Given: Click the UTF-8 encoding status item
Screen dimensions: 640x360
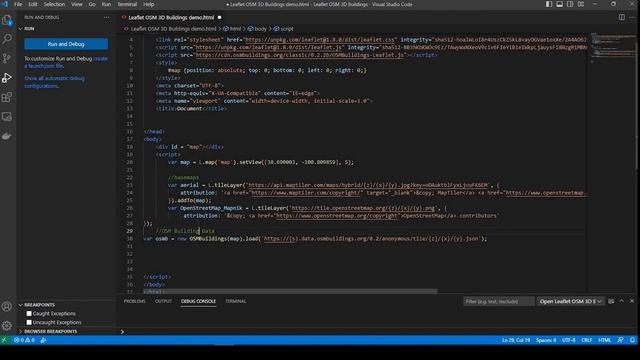Looking at the screenshot, I should click(569, 340).
